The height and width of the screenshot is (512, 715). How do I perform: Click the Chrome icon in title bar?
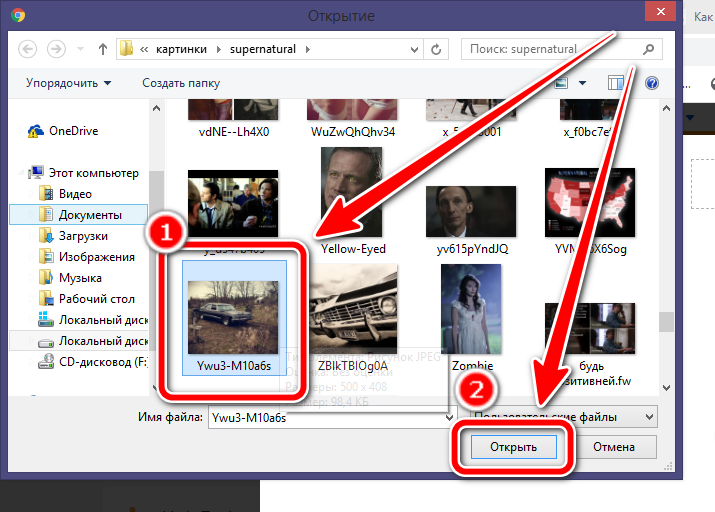point(18,16)
